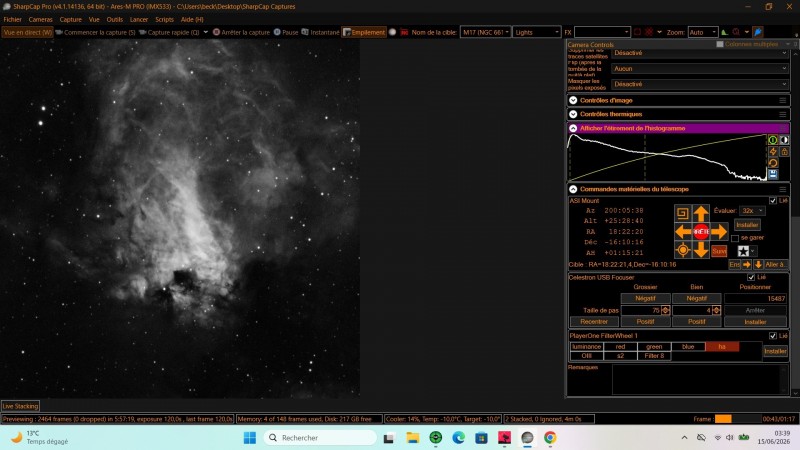Click the orange right arrow next to Ens
The width and height of the screenshot is (800, 450).
747,264
